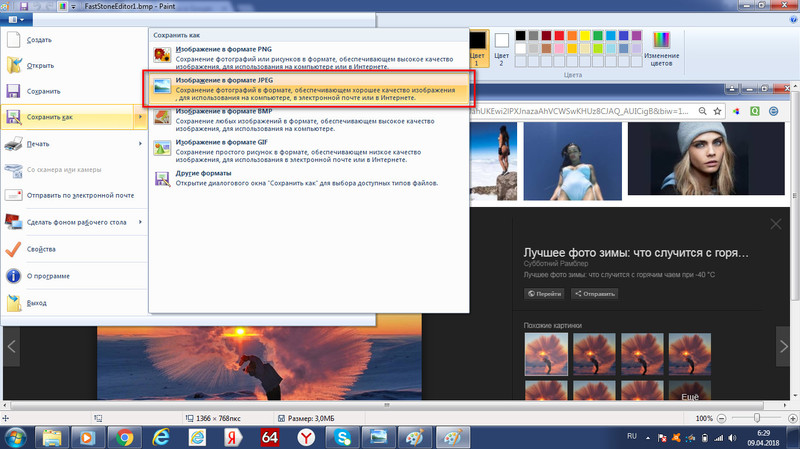Open Google Chrome from taskbar
Screen dimensions: 800x449
tap(124, 438)
